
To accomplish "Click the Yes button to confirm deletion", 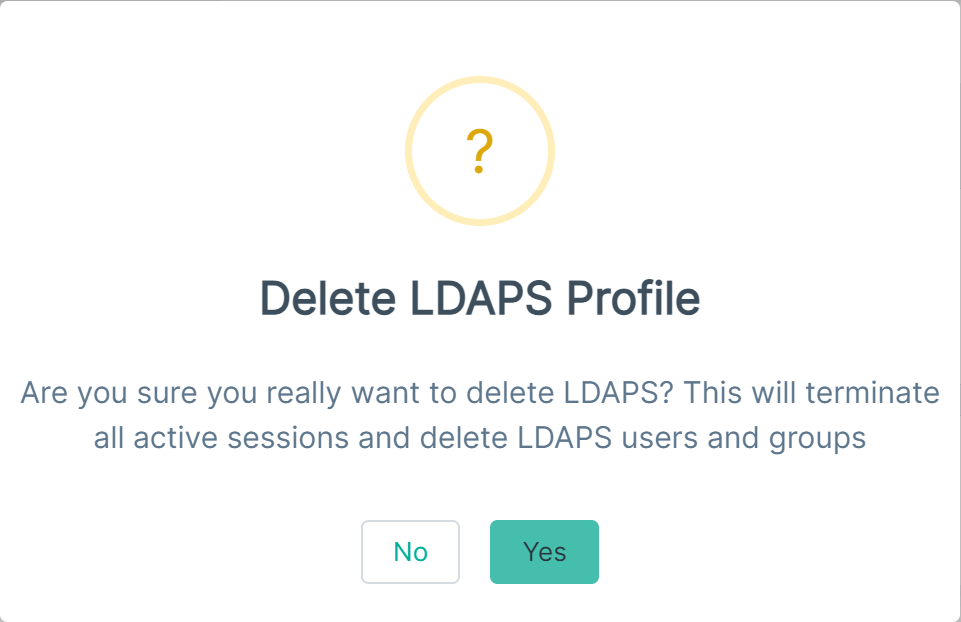I will 544,552.
